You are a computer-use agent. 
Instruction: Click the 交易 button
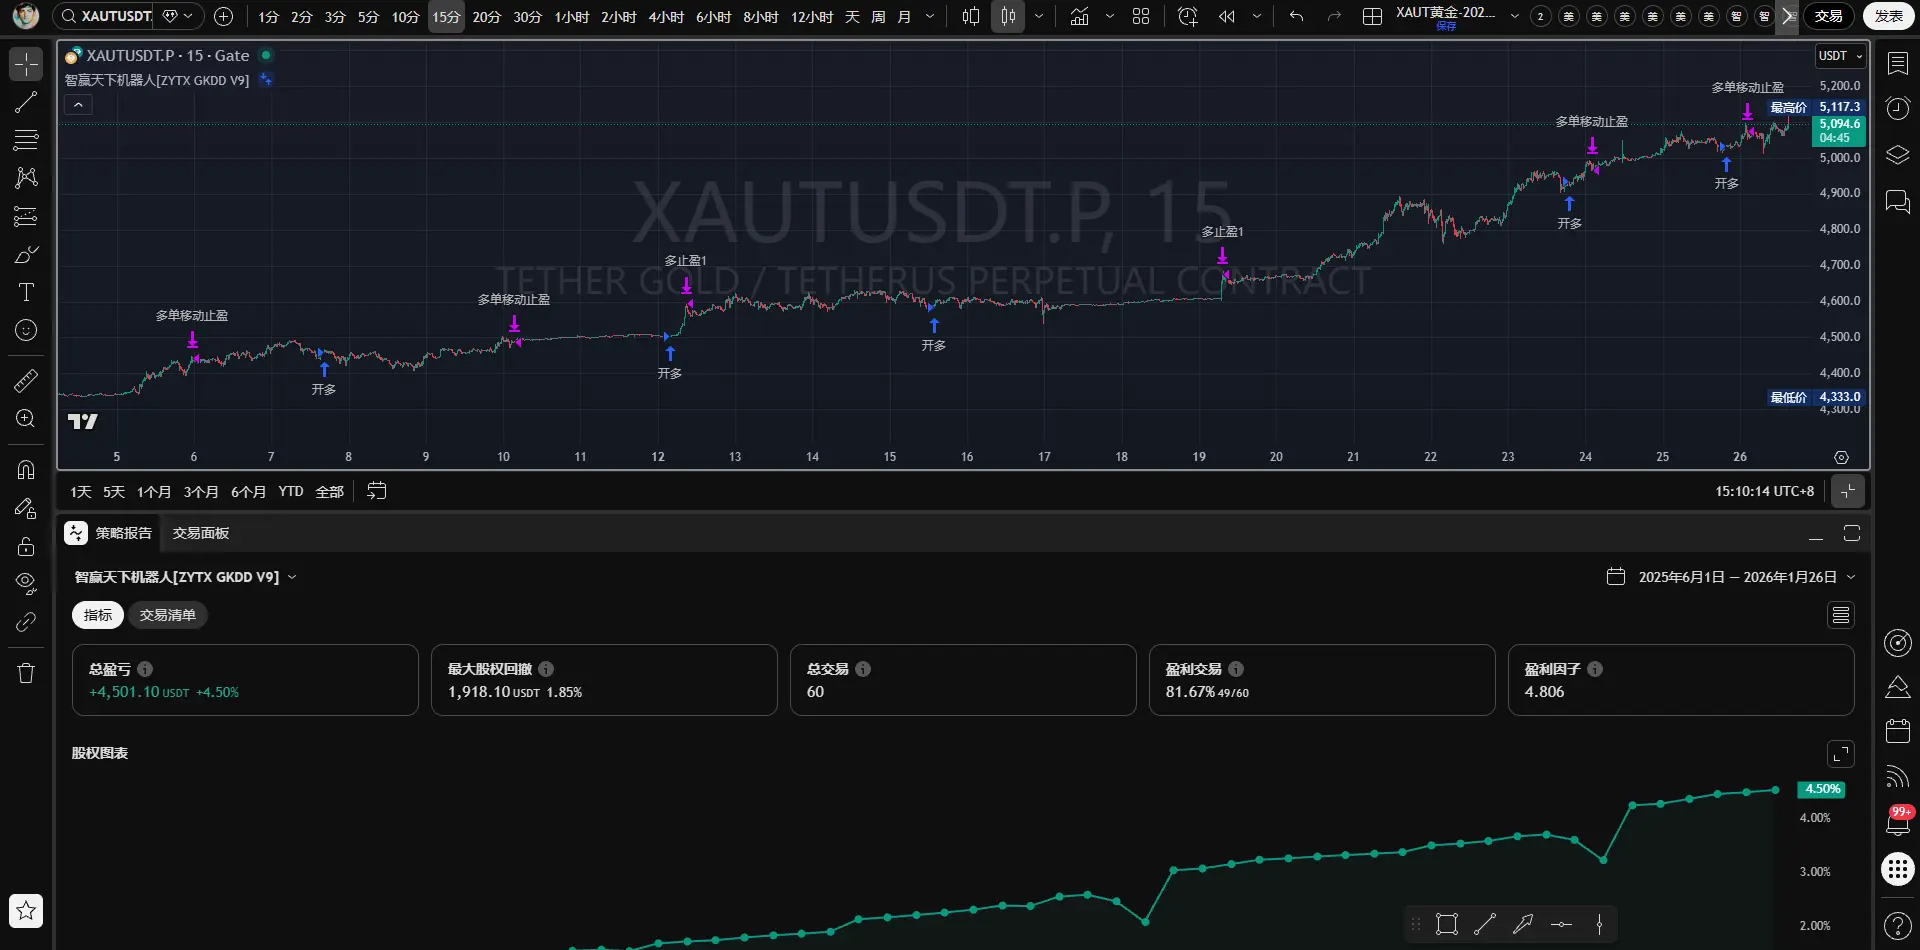[1829, 16]
